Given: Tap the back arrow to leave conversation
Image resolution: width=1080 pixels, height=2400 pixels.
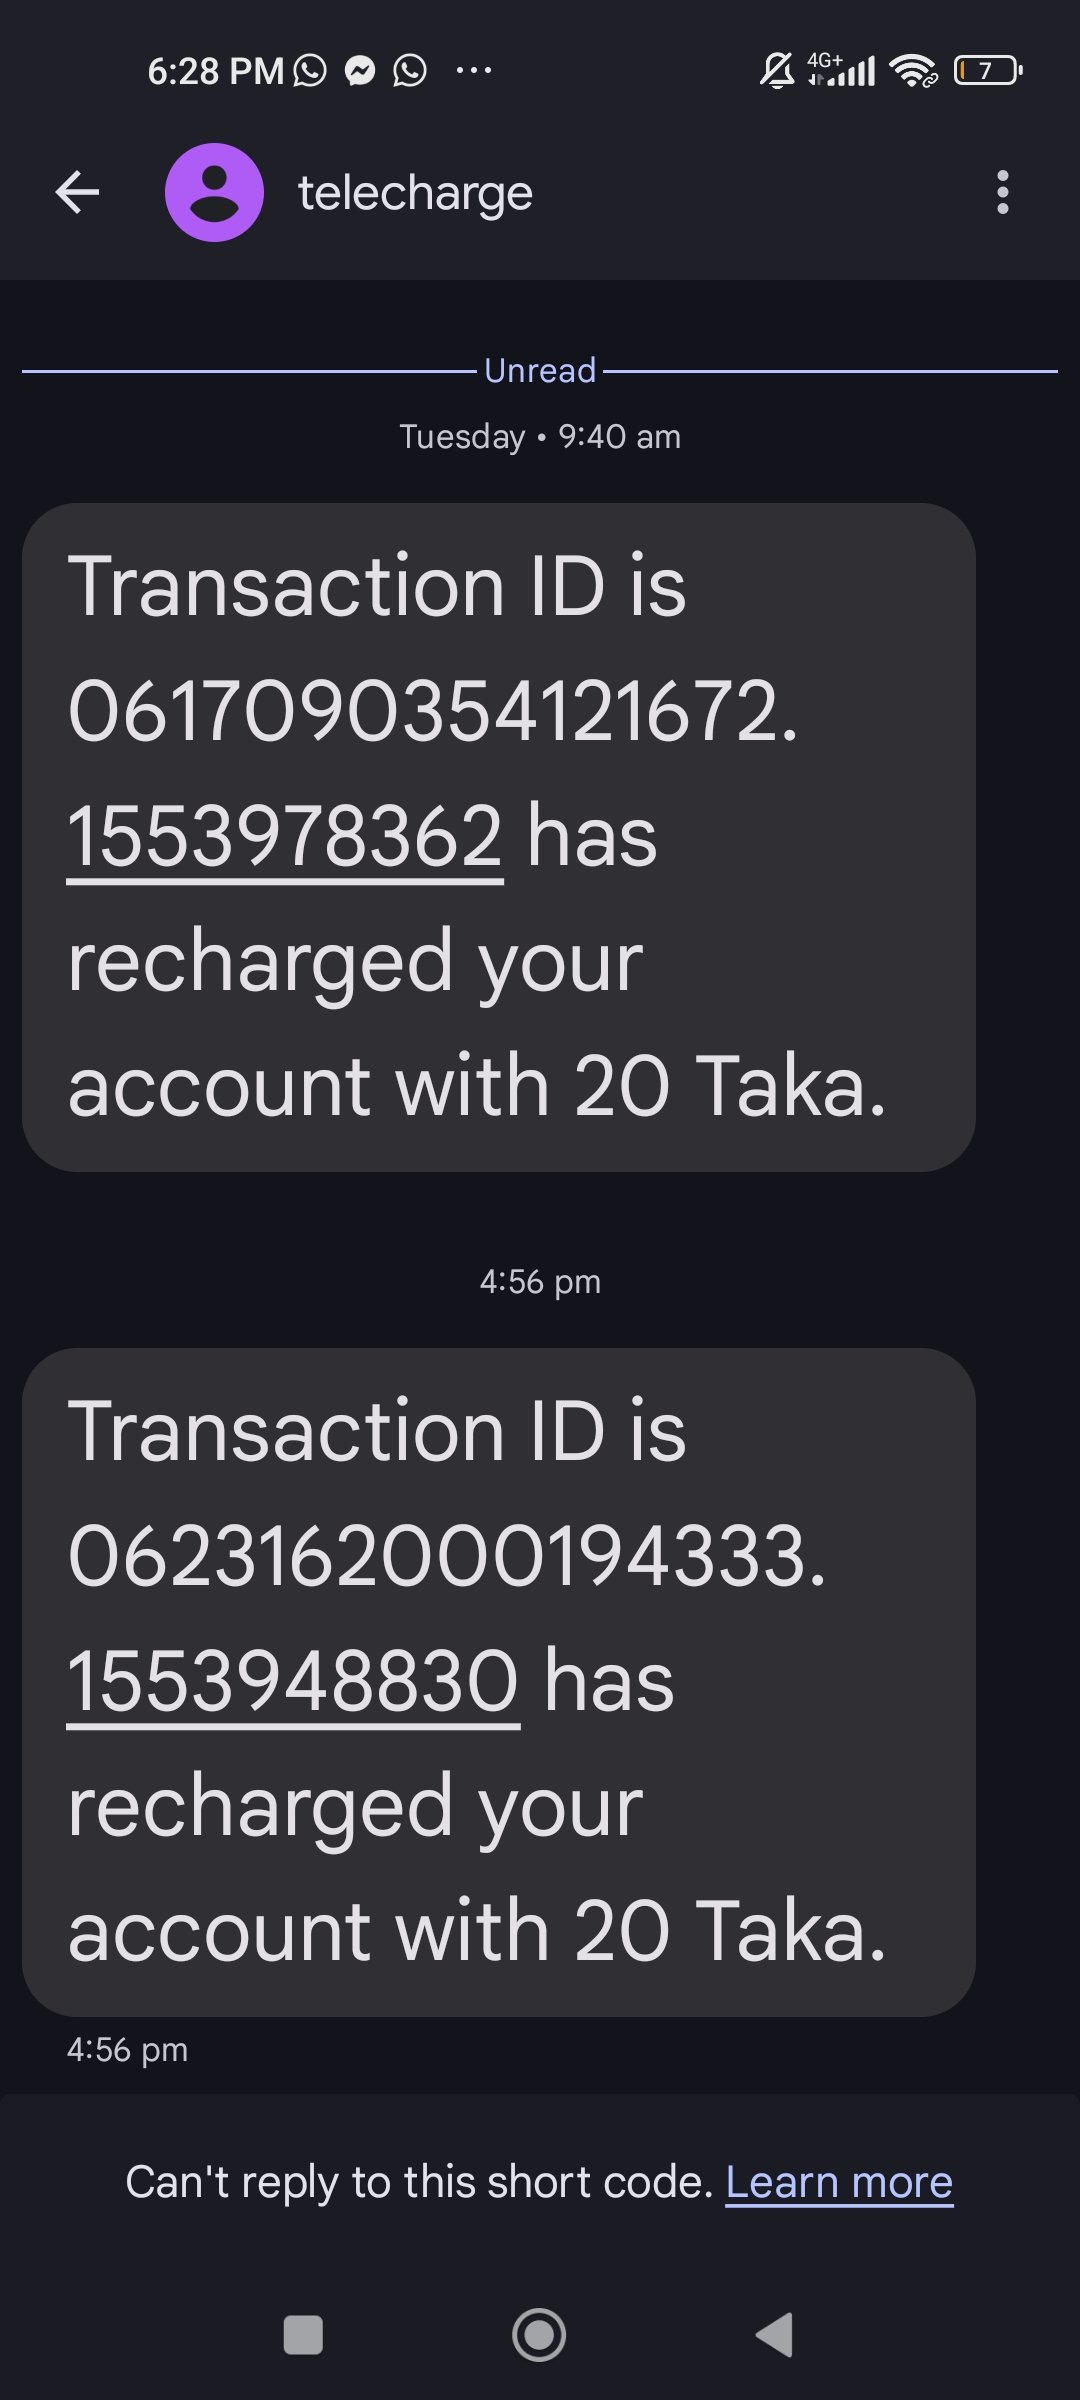Looking at the screenshot, I should pyautogui.click(x=77, y=192).
